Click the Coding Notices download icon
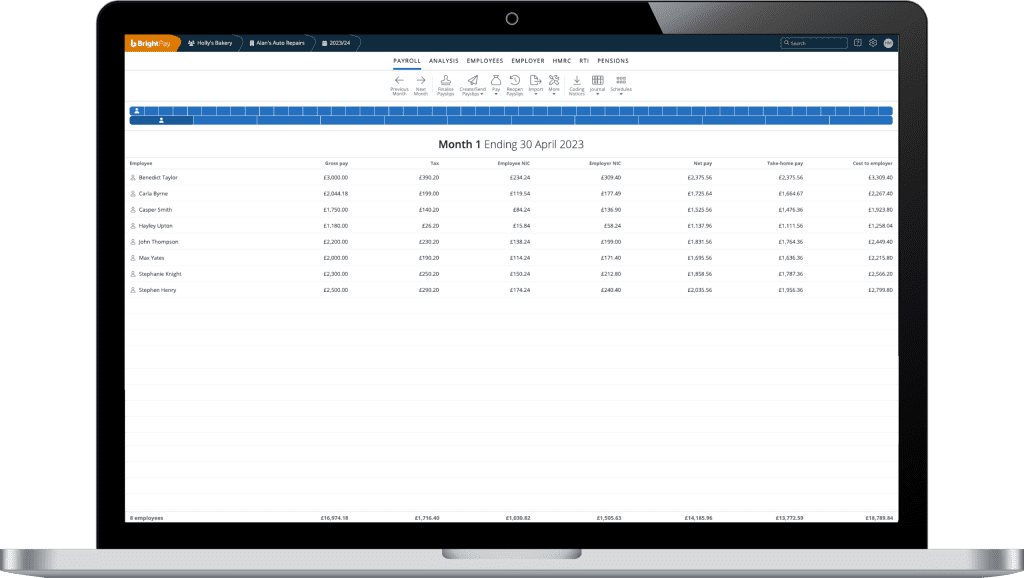This screenshot has height=578, width=1024. click(577, 86)
